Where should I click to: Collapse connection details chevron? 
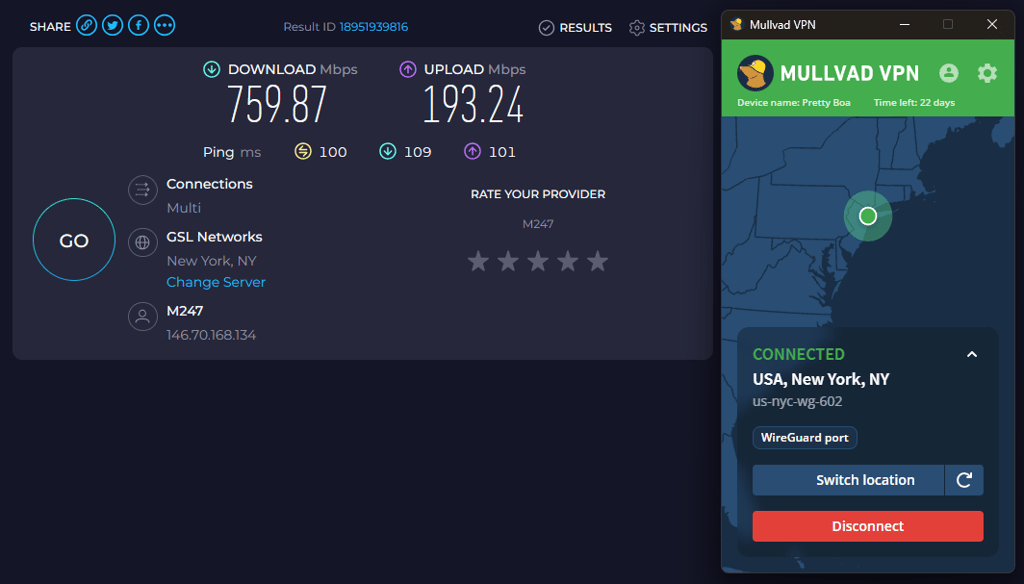[972, 354]
